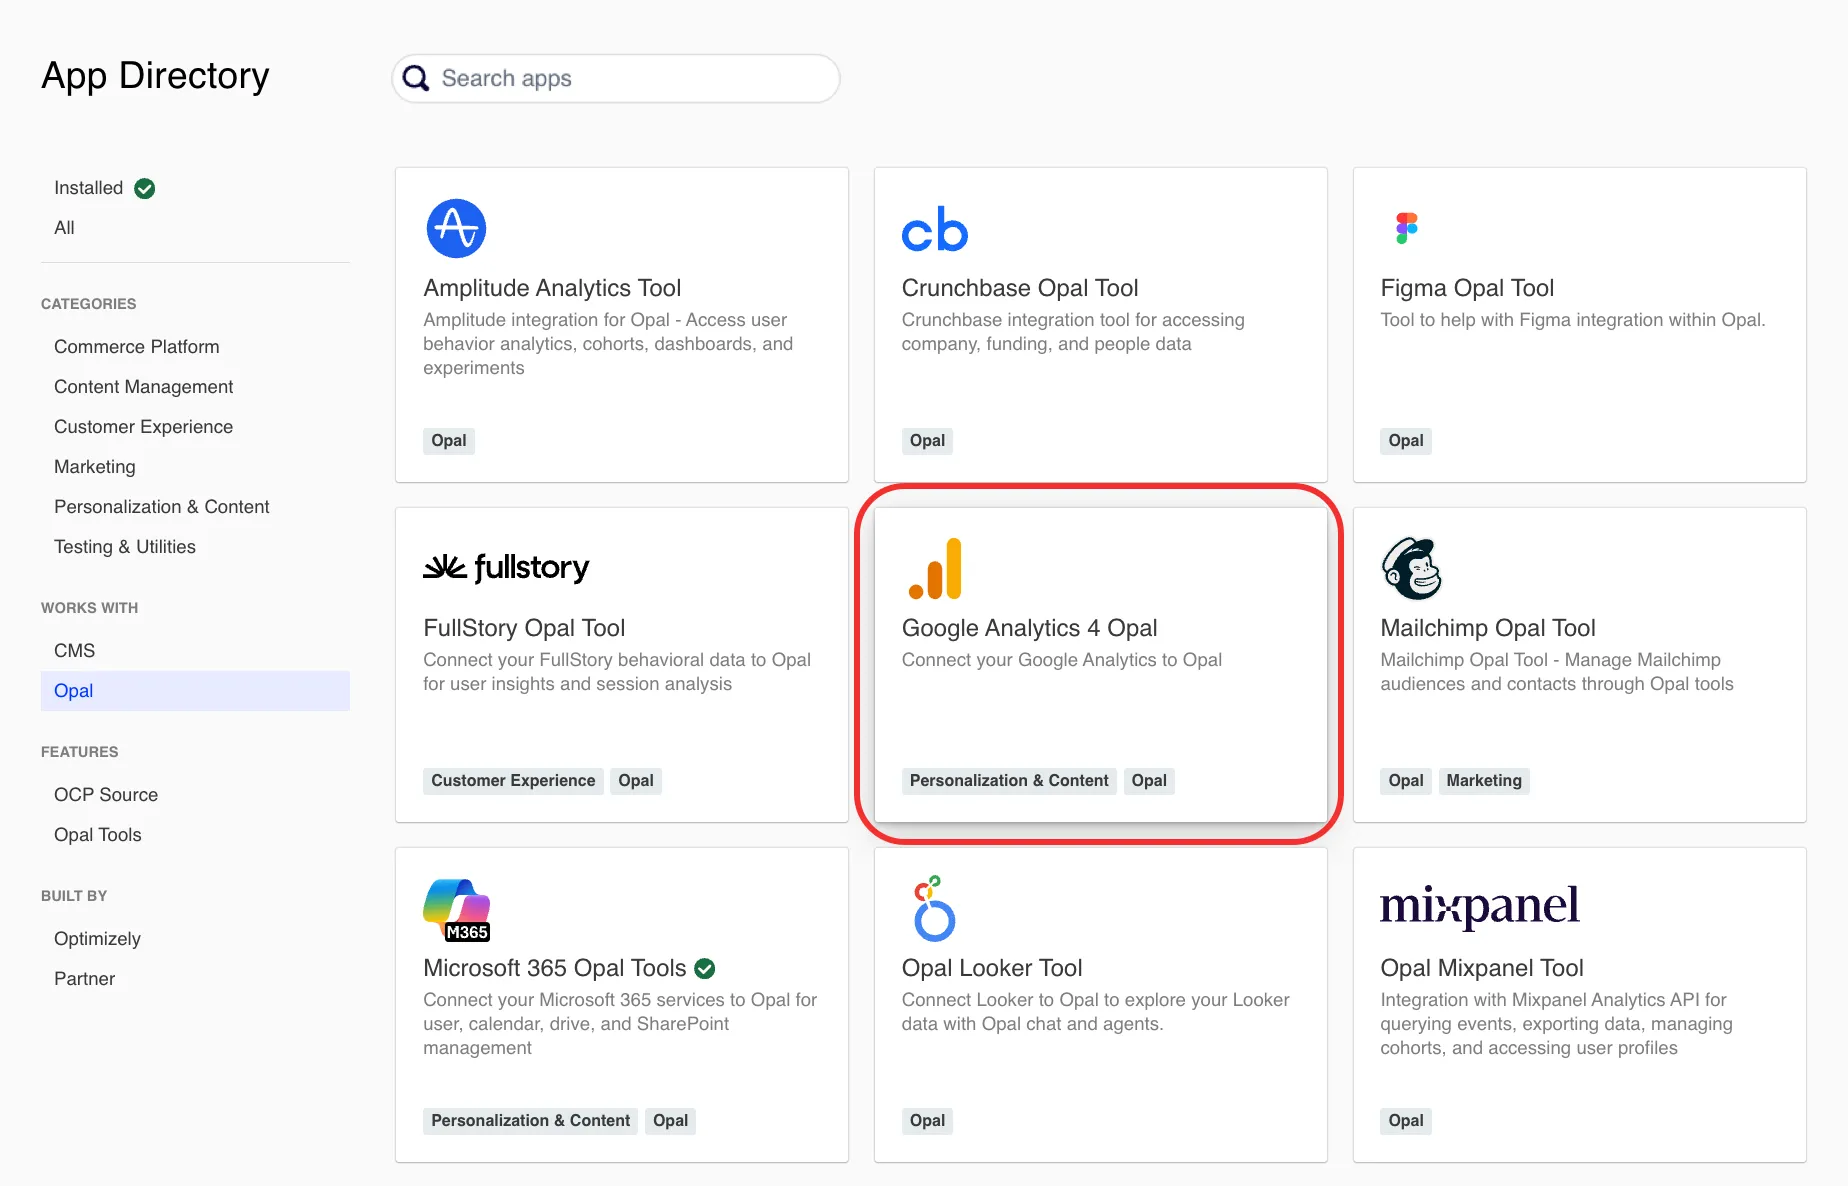Open Opal Mixpanel Tool title
This screenshot has height=1186, width=1848.
1482,968
